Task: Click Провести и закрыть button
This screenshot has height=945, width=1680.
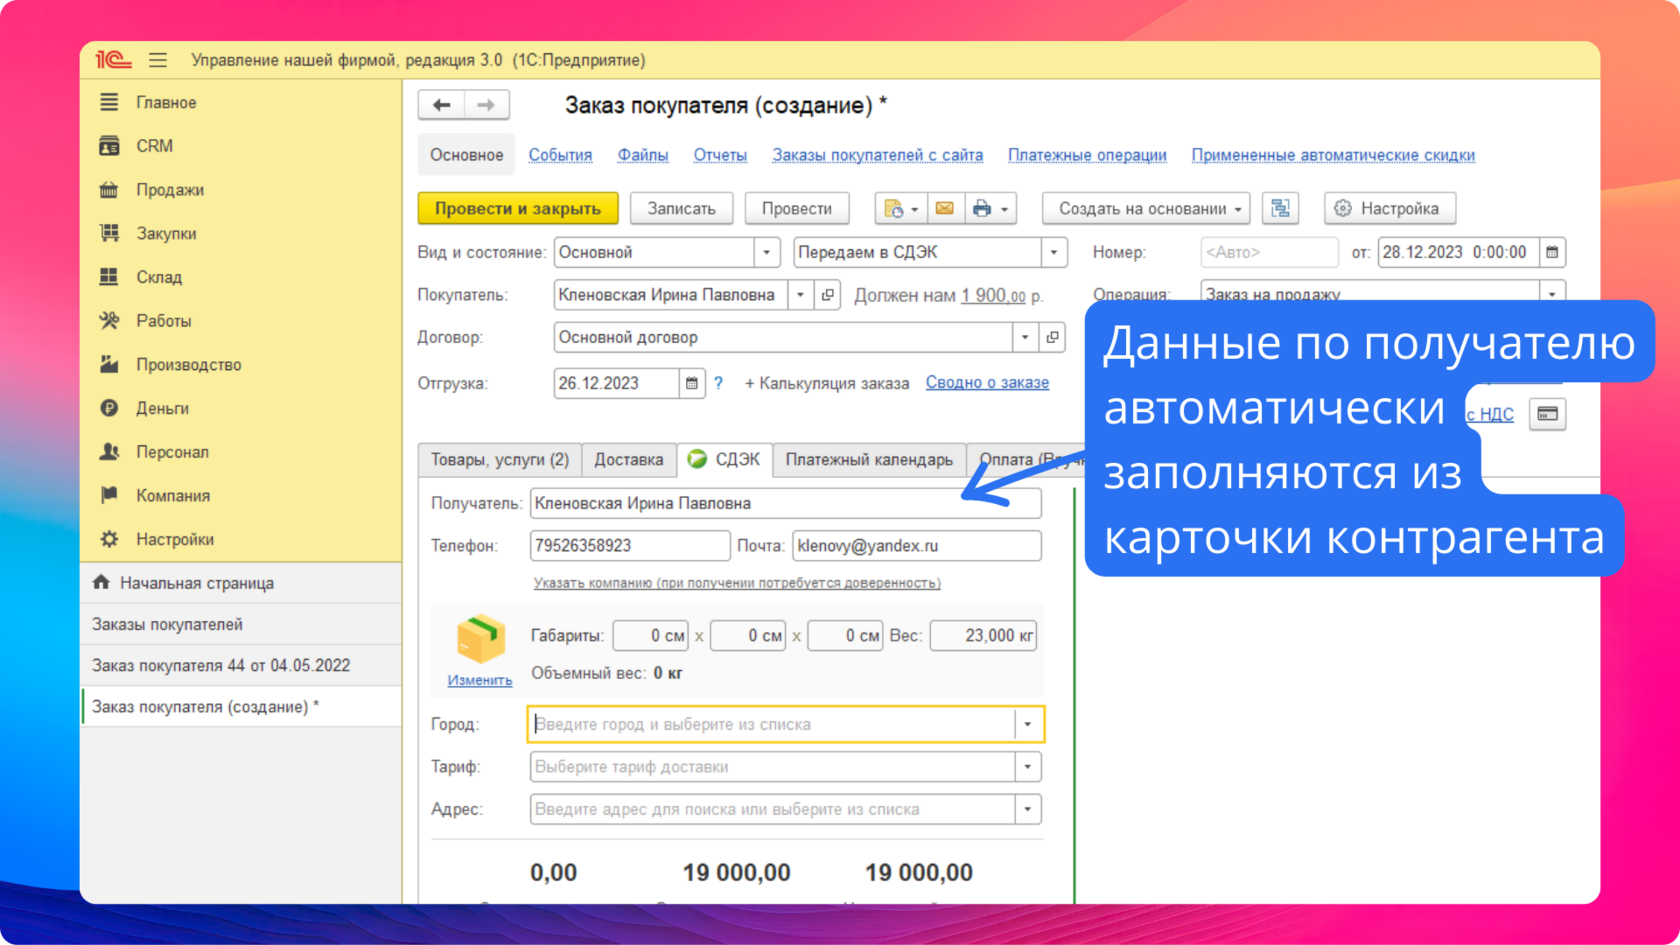Action: (x=518, y=209)
